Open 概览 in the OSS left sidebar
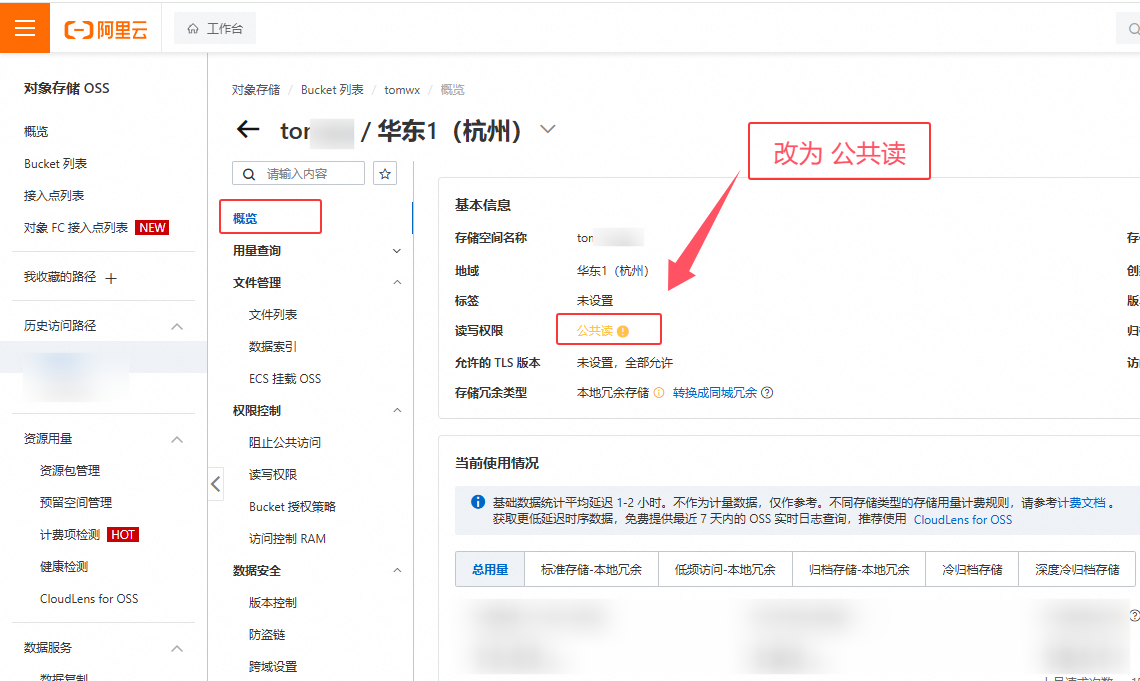 pyautogui.click(x=36, y=132)
